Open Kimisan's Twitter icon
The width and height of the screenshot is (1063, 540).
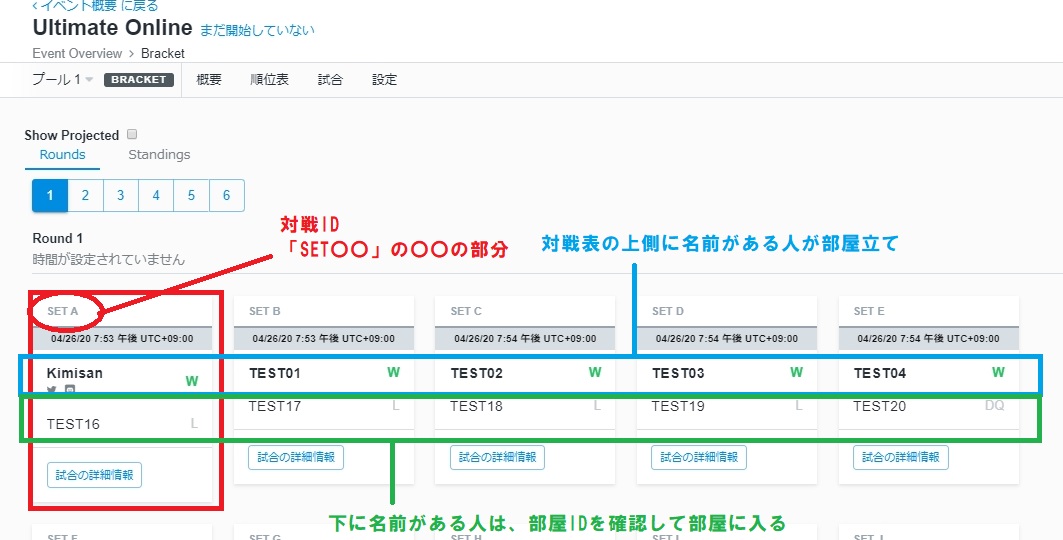click(52, 391)
